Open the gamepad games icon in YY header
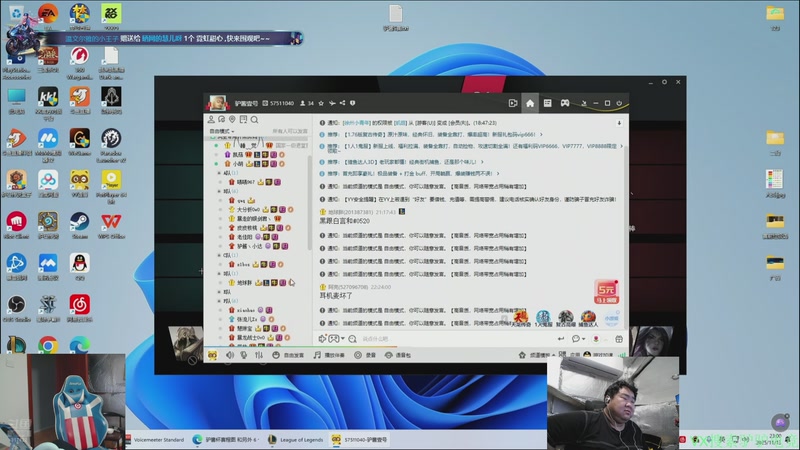Viewport: 800px width, 450px height. click(565, 103)
